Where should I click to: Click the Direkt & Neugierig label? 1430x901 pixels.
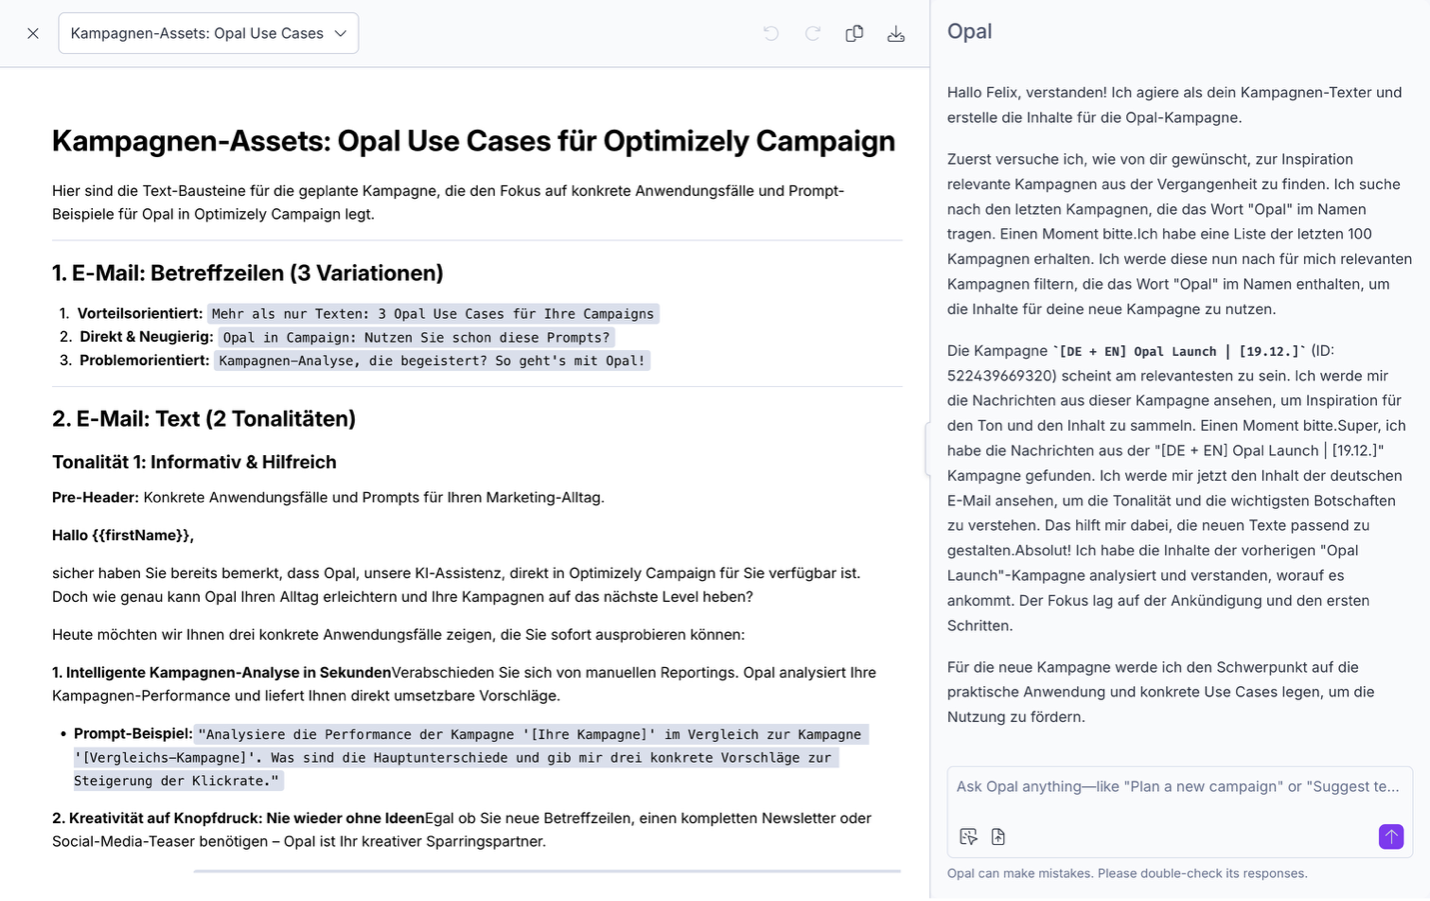146,337
